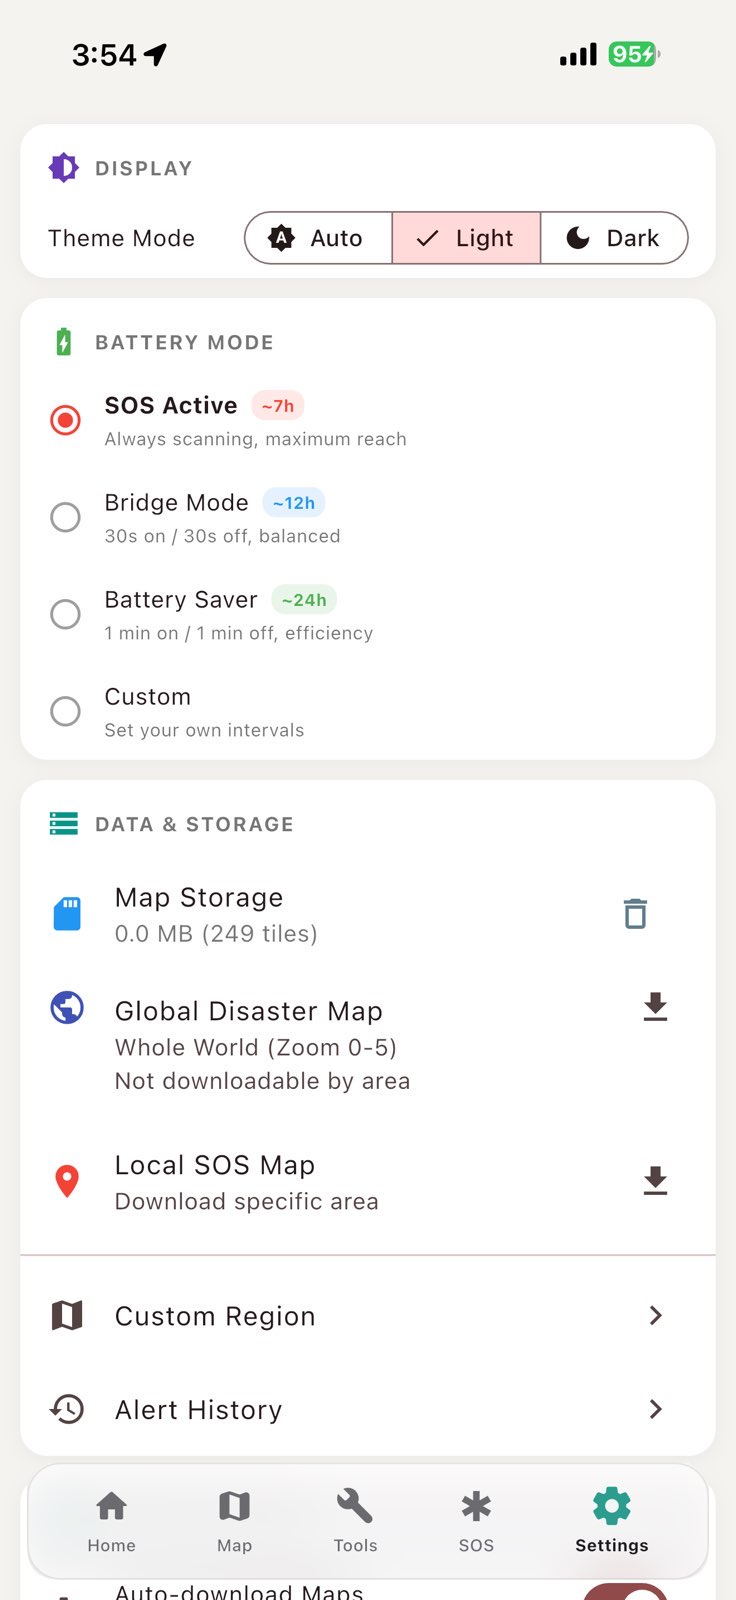
Task: Select Custom intervals radio option
Action: (66, 711)
